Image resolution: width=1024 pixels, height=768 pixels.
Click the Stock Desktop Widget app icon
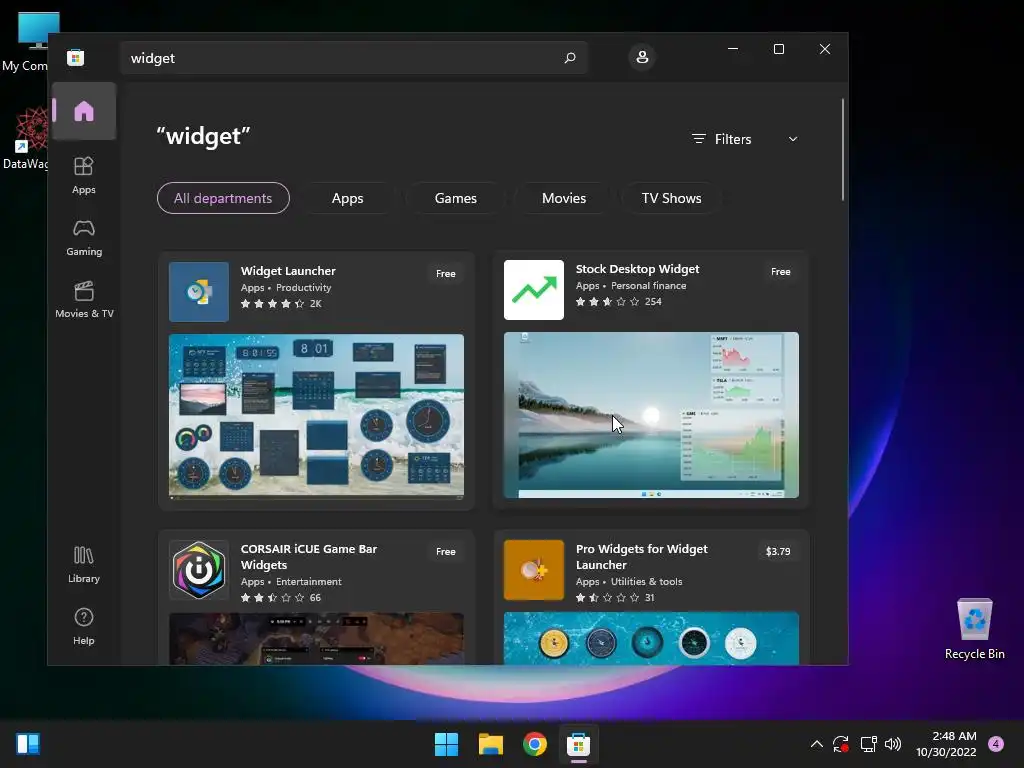(x=534, y=290)
